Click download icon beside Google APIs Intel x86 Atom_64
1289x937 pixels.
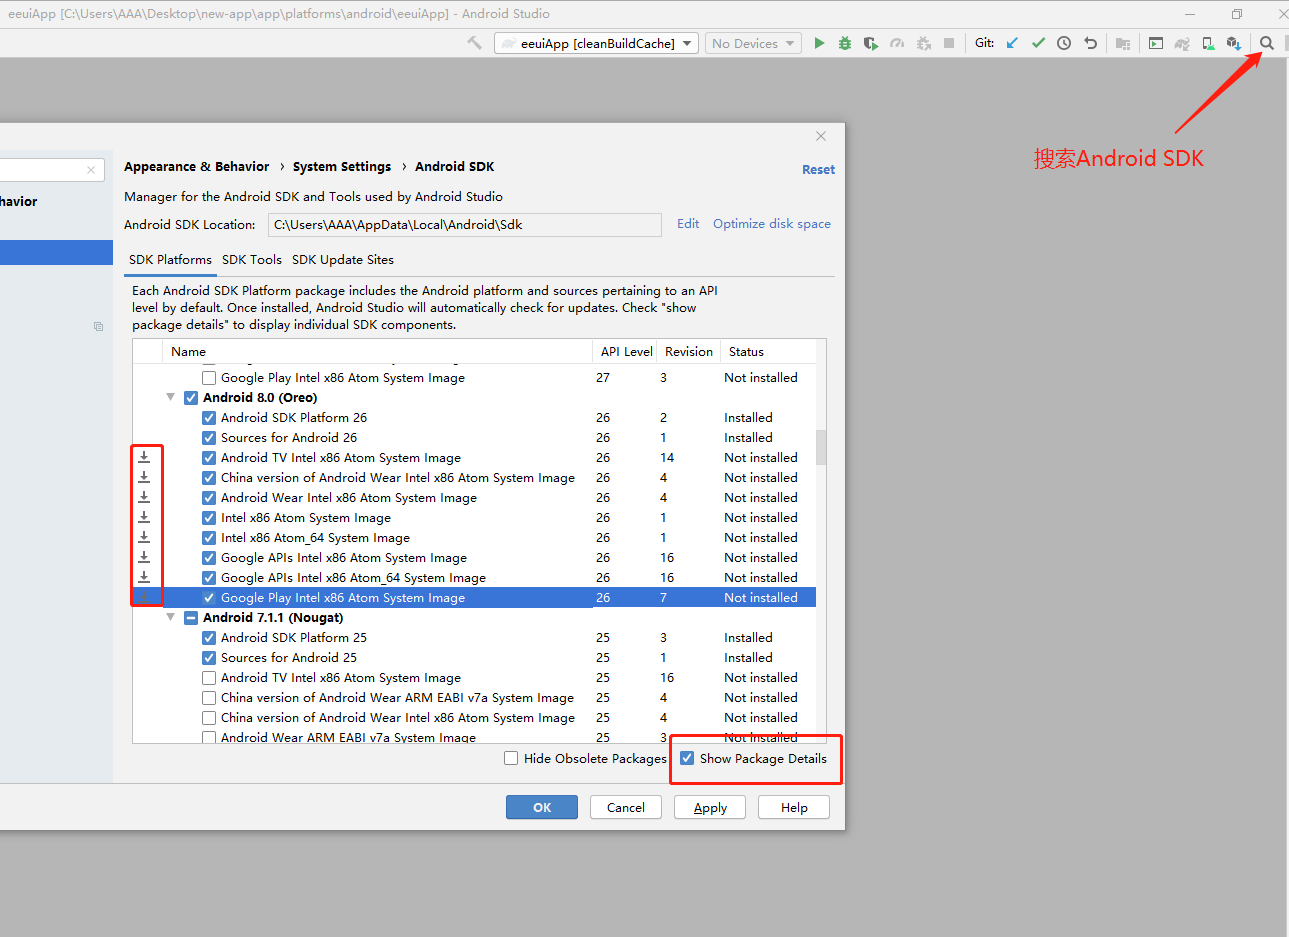pos(144,577)
